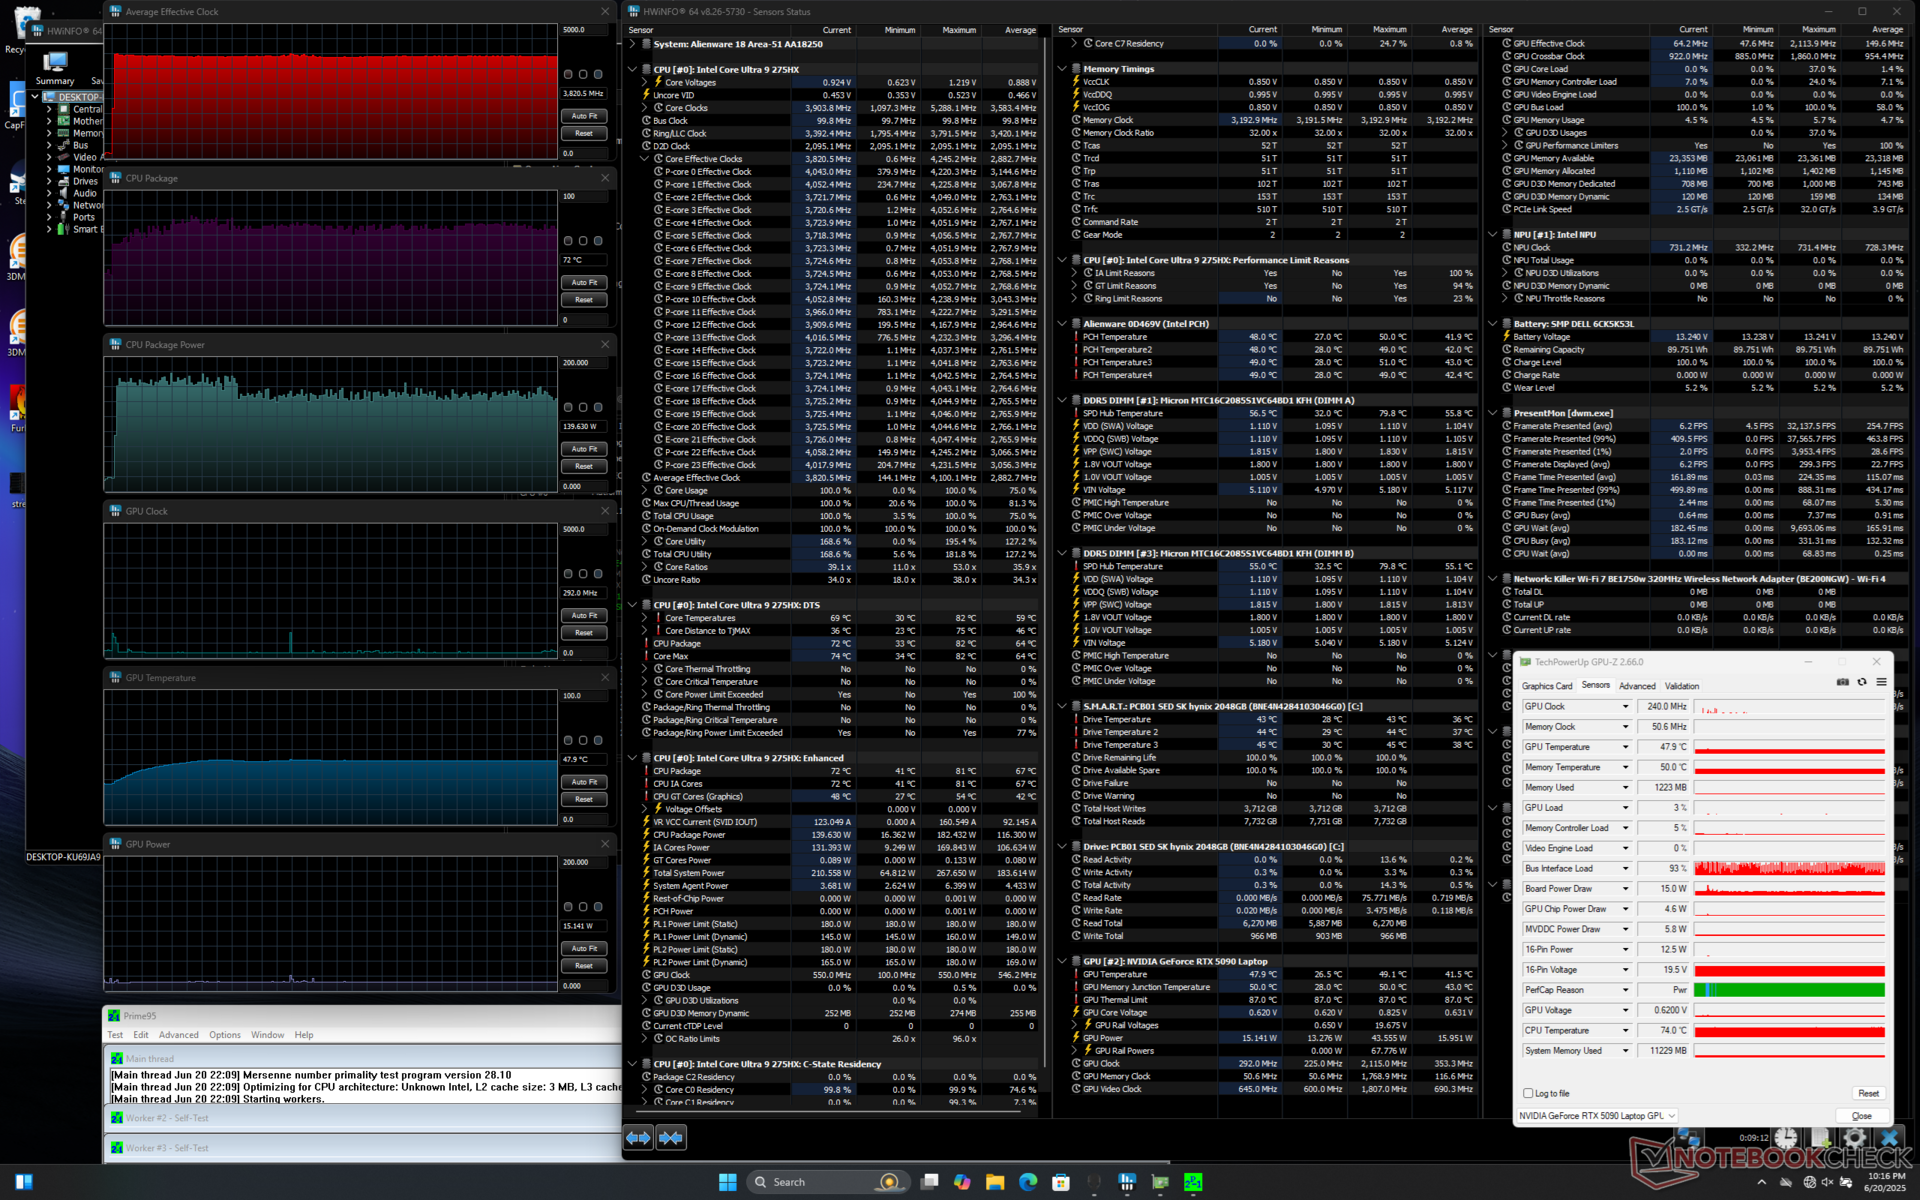The width and height of the screenshot is (1920, 1200).
Task: Click the Prime95 taskbar icon
Action: [1193, 1182]
